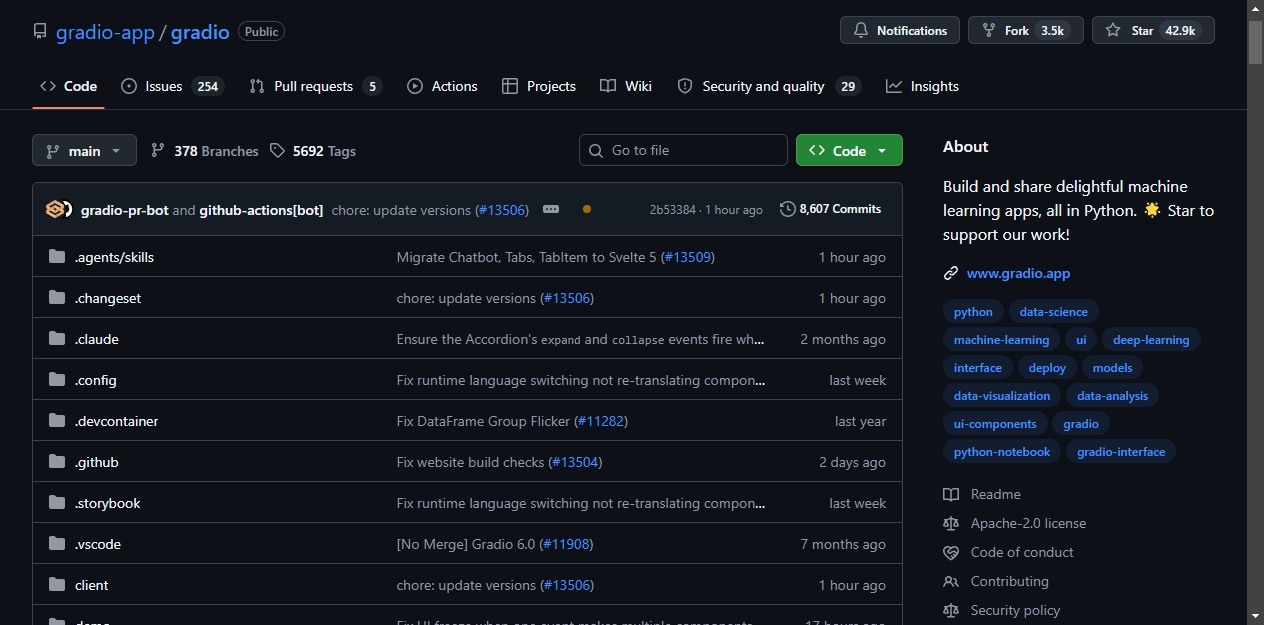This screenshot has height=625, width=1264.
Task: Open the gradio-app owner link
Action: [x=105, y=32]
